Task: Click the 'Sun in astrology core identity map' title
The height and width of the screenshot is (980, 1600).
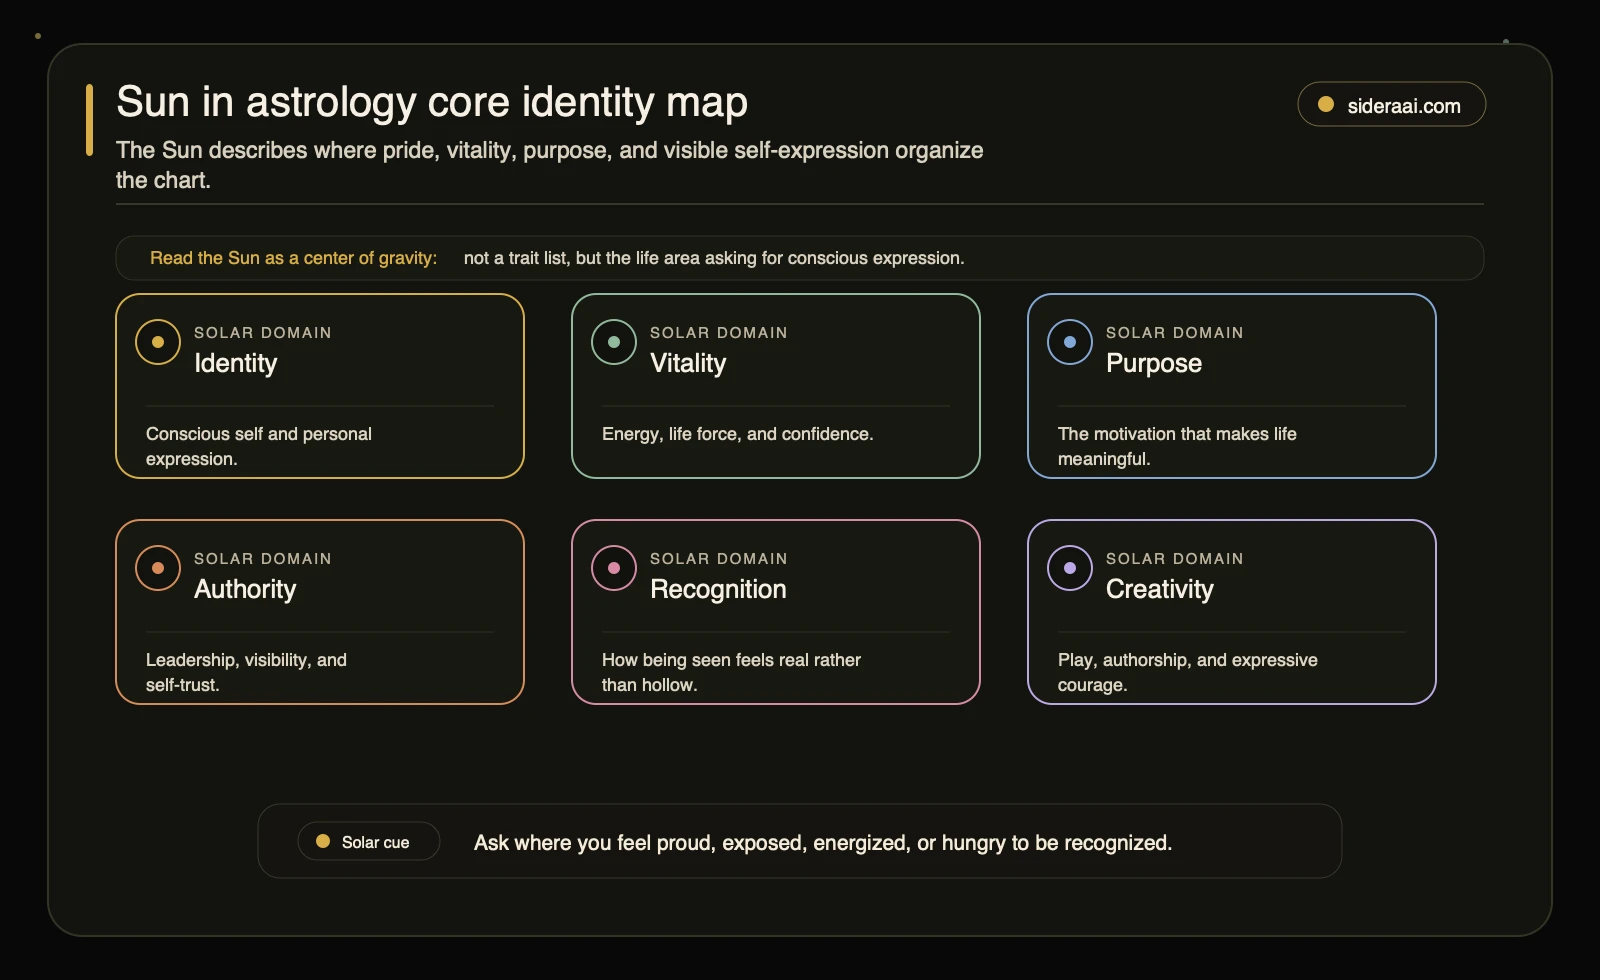Action: tap(432, 102)
